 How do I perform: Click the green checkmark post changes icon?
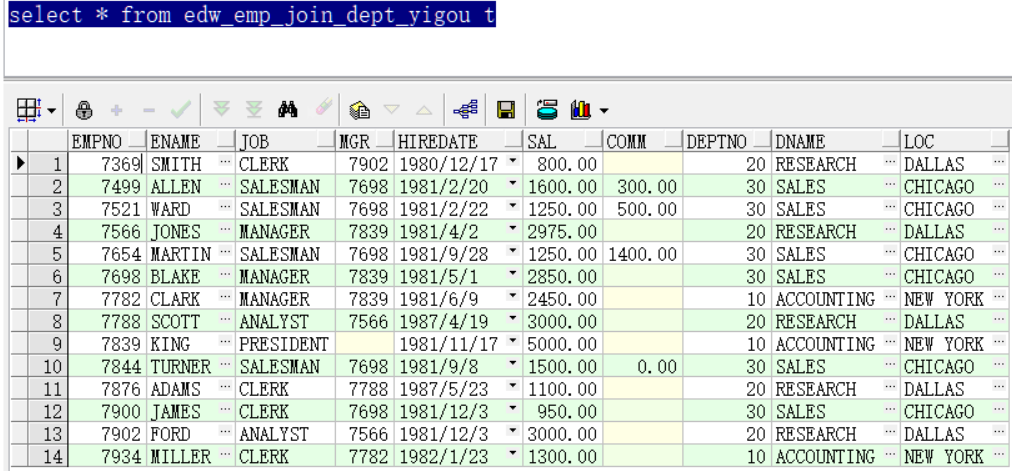click(181, 111)
